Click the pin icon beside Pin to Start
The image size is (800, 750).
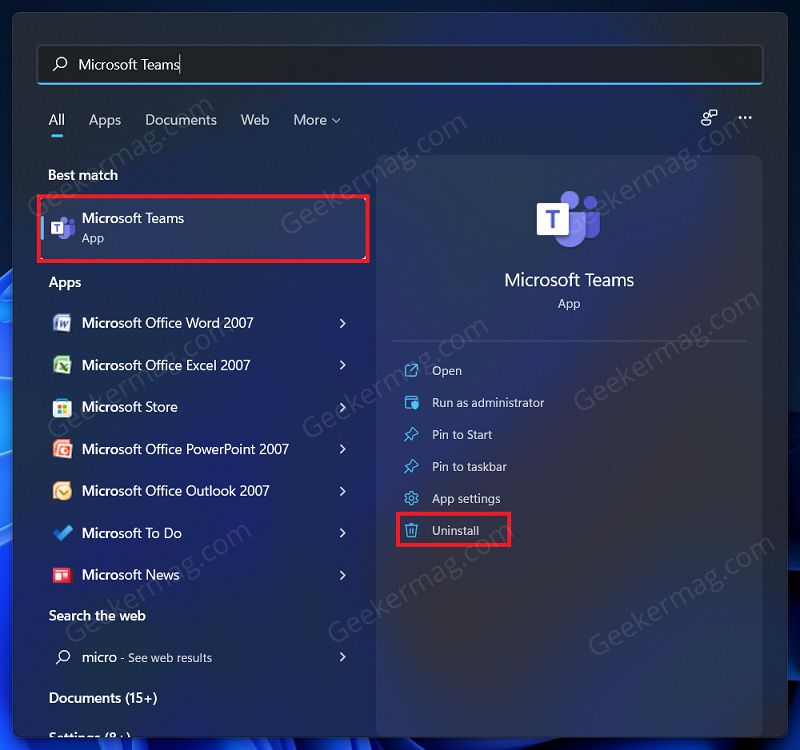[x=411, y=435]
